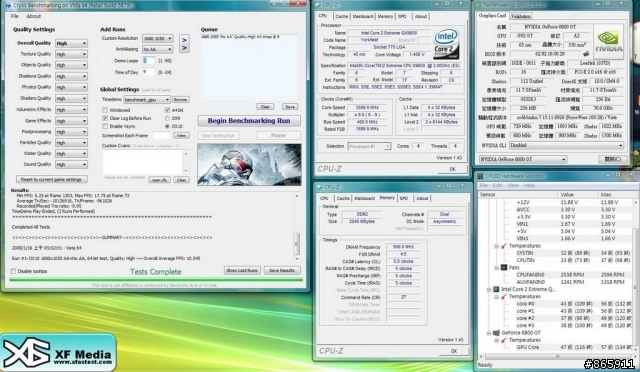Click the Results log vertical scrollbar
This screenshot has width=640, height=372.
[297, 227]
